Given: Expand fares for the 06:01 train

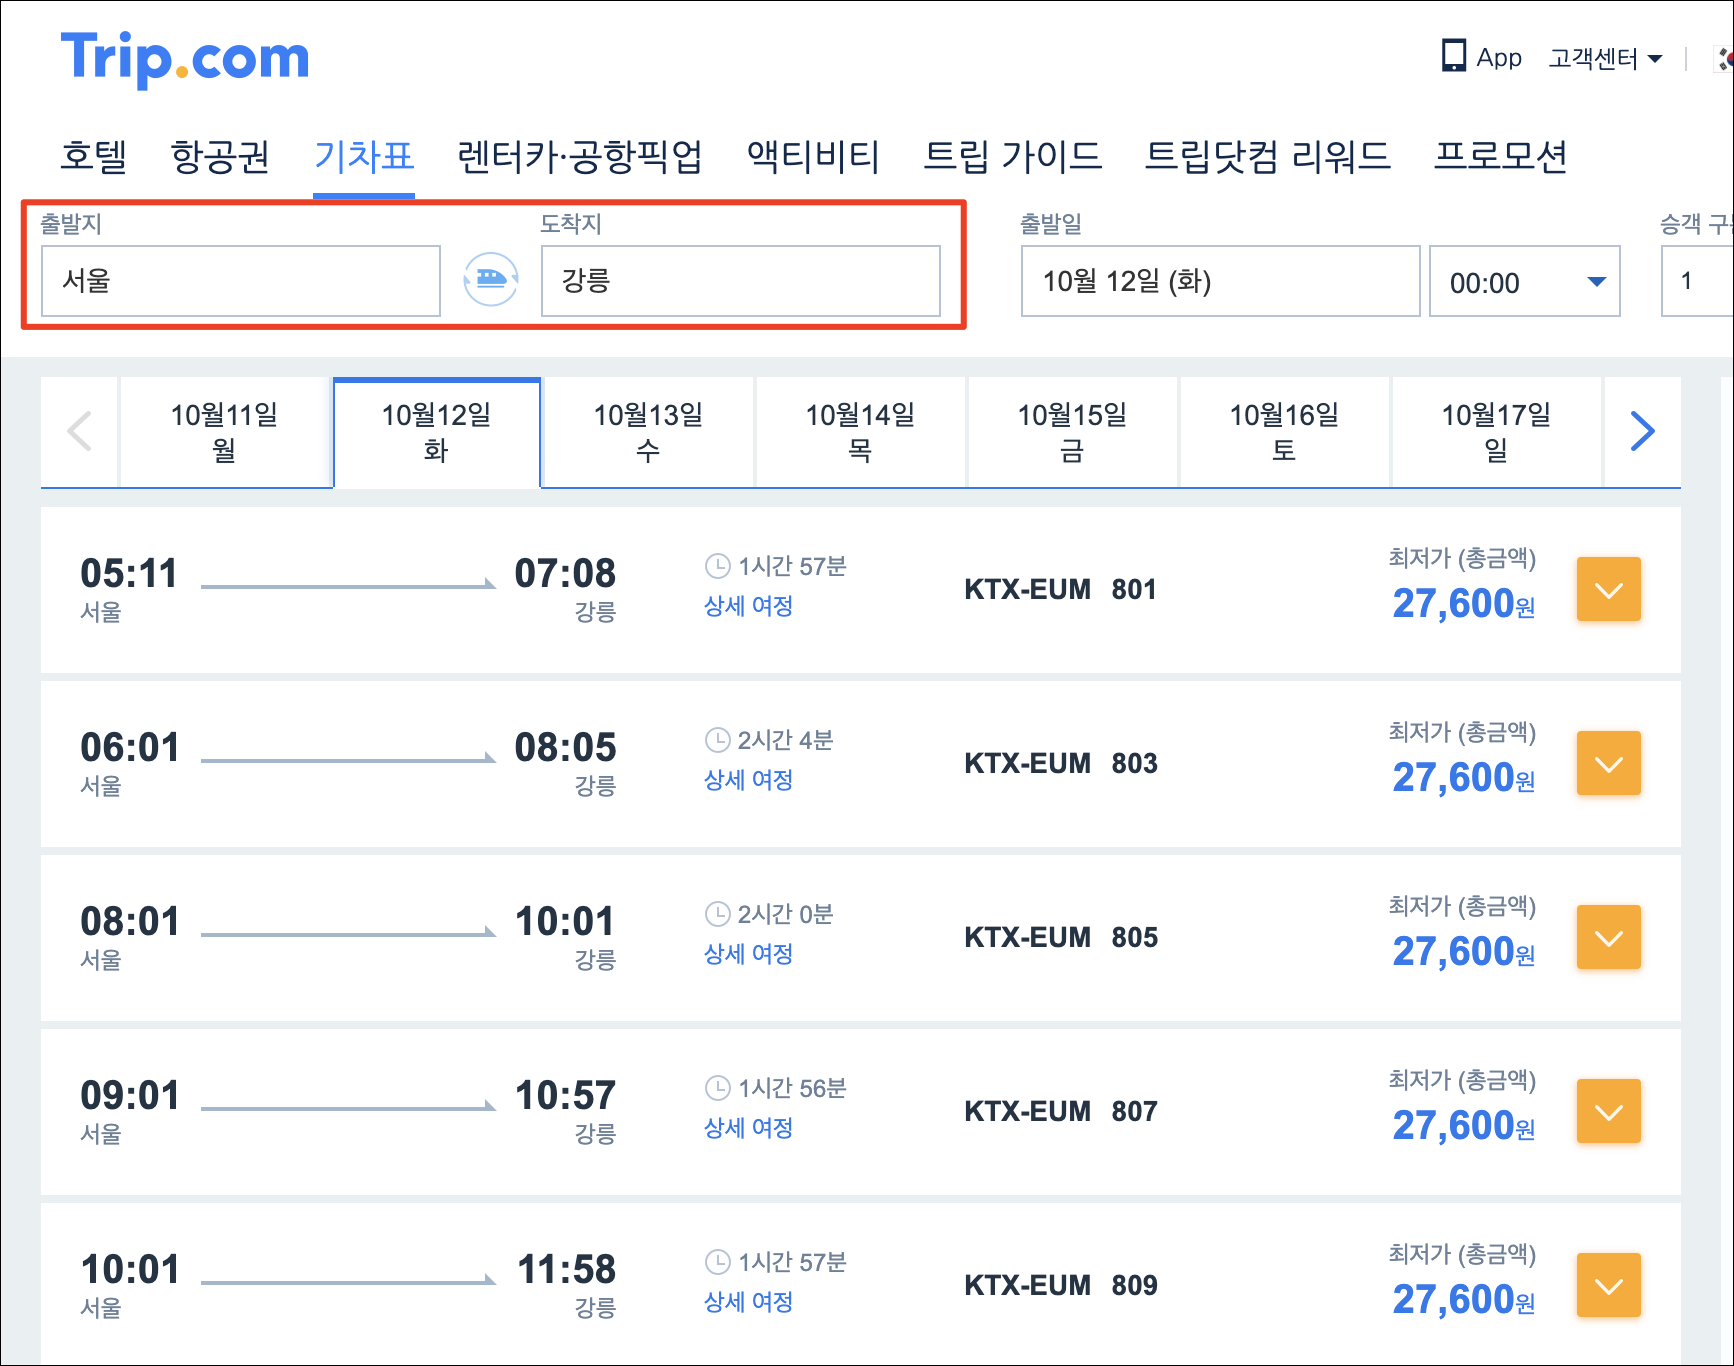Looking at the screenshot, I should tap(1609, 763).
